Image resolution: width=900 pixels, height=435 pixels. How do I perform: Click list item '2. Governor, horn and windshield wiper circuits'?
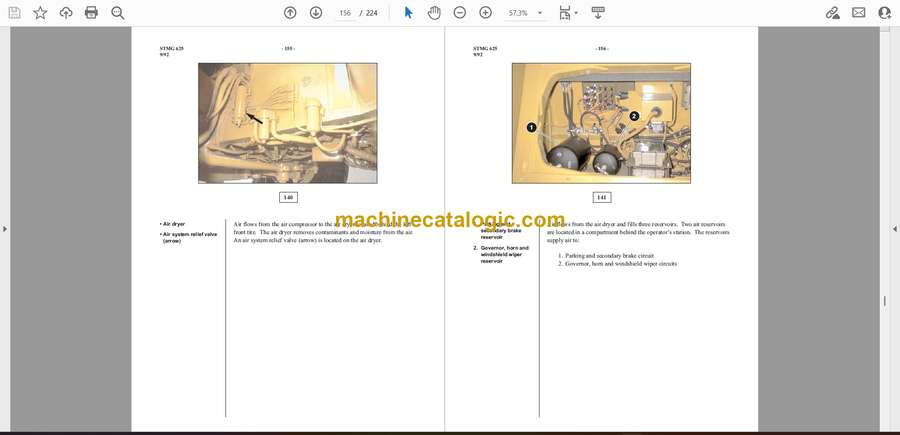pyautogui.click(x=618, y=263)
